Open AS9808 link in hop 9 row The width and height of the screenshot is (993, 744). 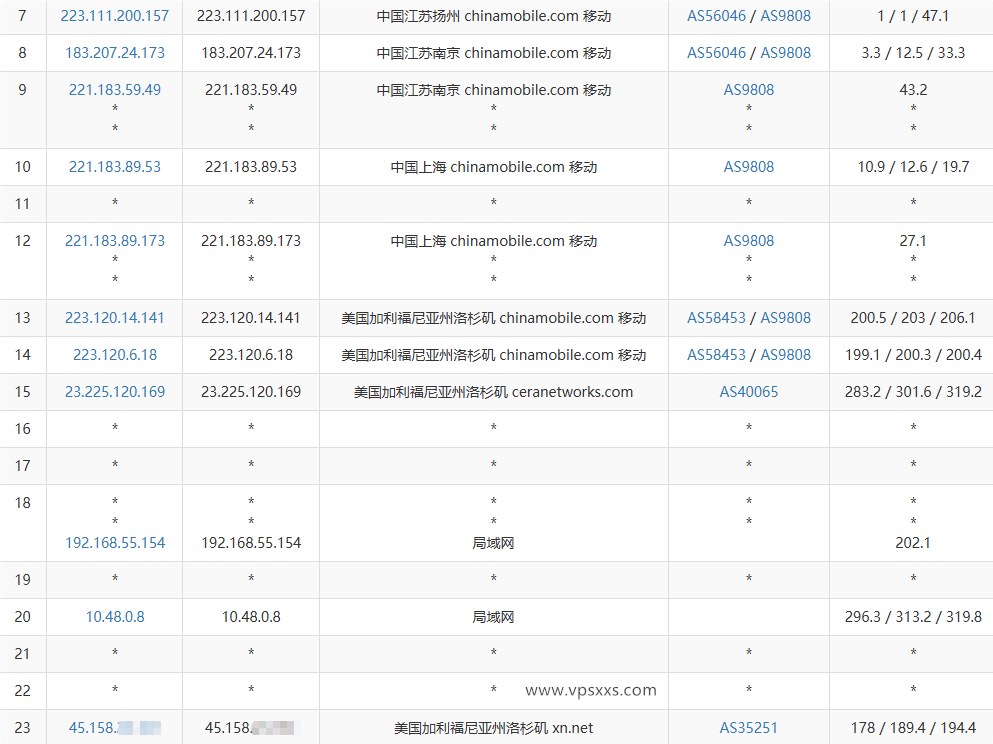(x=749, y=90)
